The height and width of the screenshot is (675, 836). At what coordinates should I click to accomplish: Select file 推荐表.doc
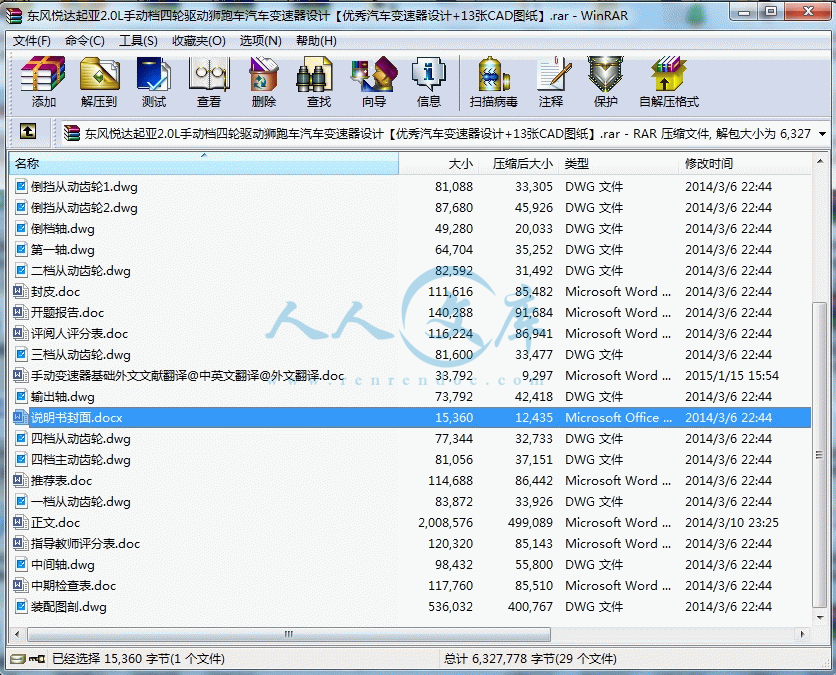(x=61, y=480)
